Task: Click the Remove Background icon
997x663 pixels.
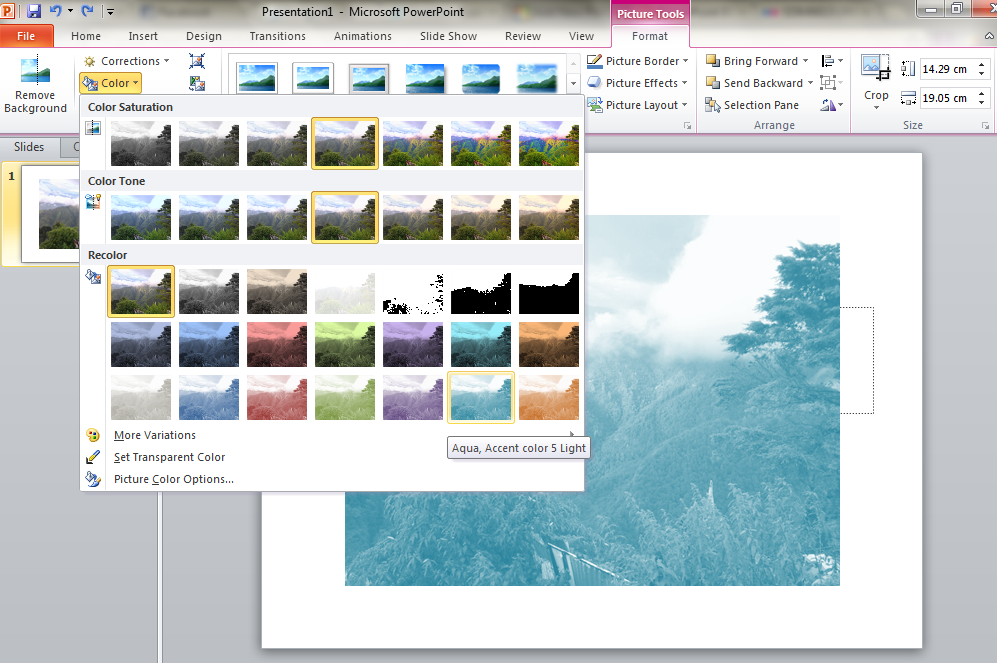Action: point(35,70)
